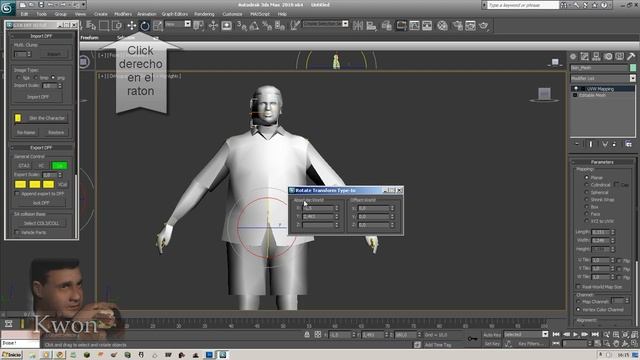The width and height of the screenshot is (640, 360).
Task: Toggle the Select and Manipulate icon
Action: [x=213, y=26]
